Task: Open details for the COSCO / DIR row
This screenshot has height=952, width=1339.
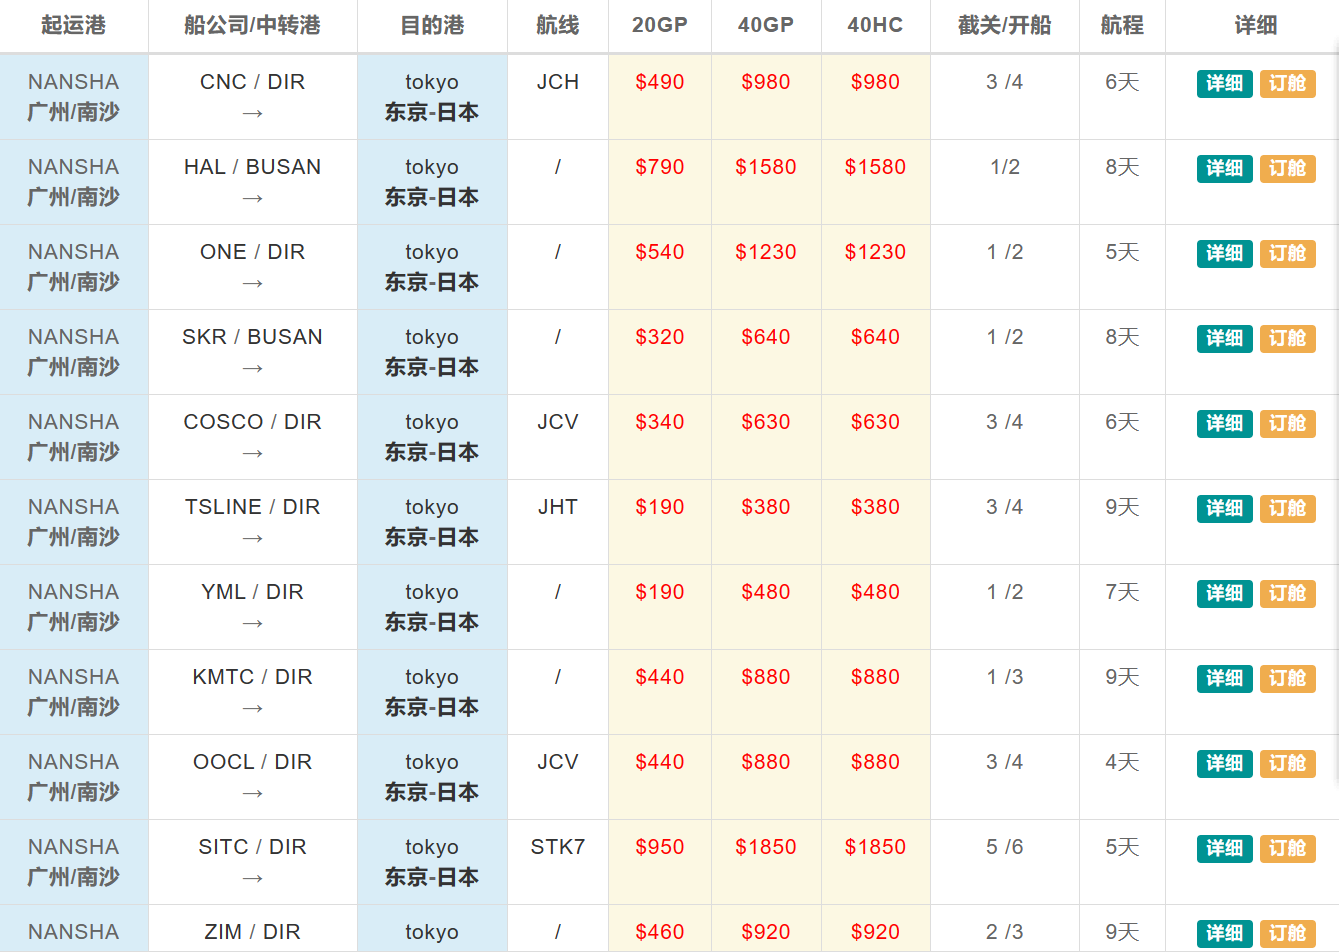Action: pyautogui.click(x=1223, y=424)
